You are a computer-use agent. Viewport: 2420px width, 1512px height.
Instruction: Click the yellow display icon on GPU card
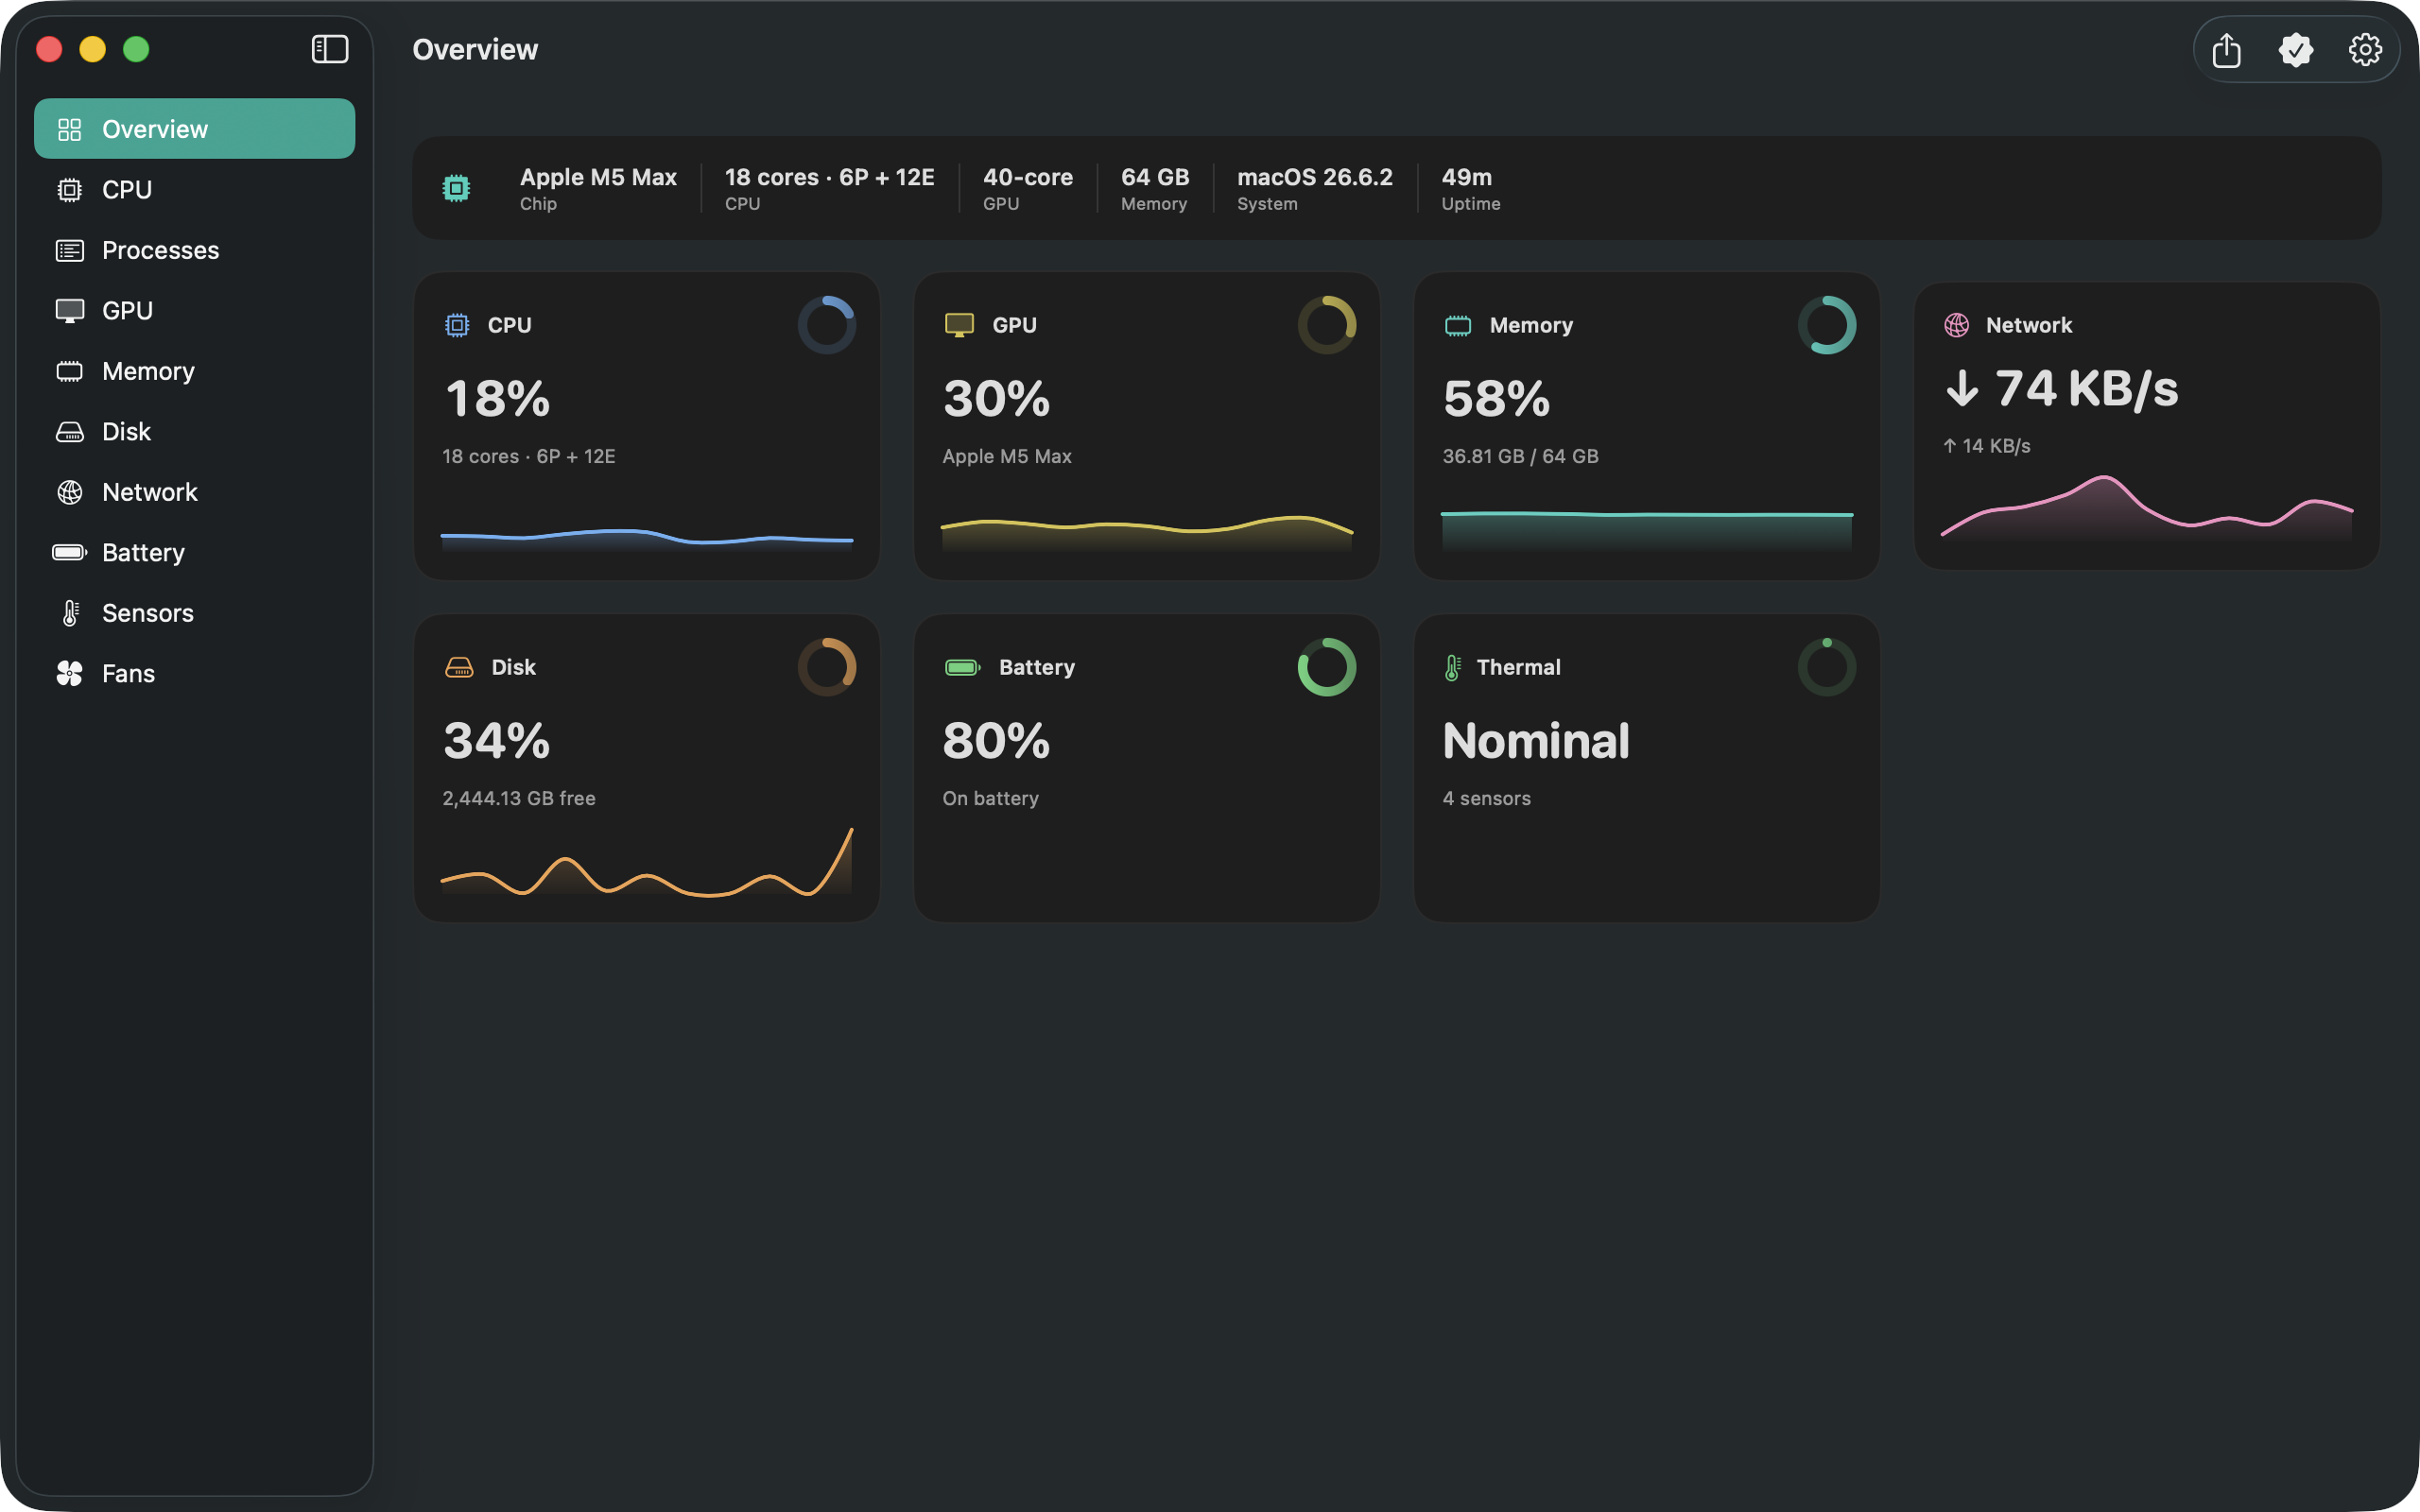(959, 325)
